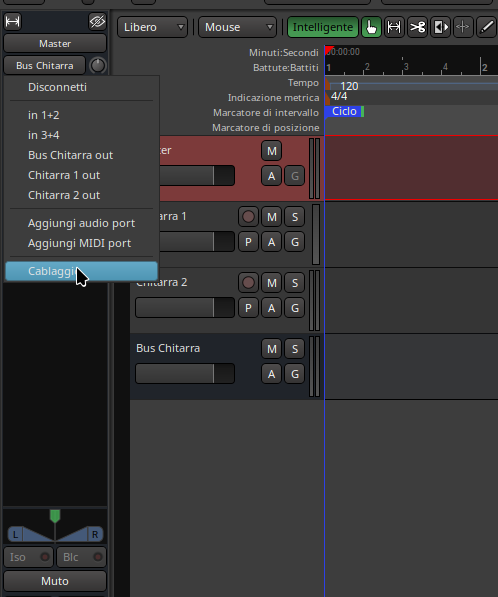
Task: Arm recording on Chitarra 2 track
Action: [248, 283]
